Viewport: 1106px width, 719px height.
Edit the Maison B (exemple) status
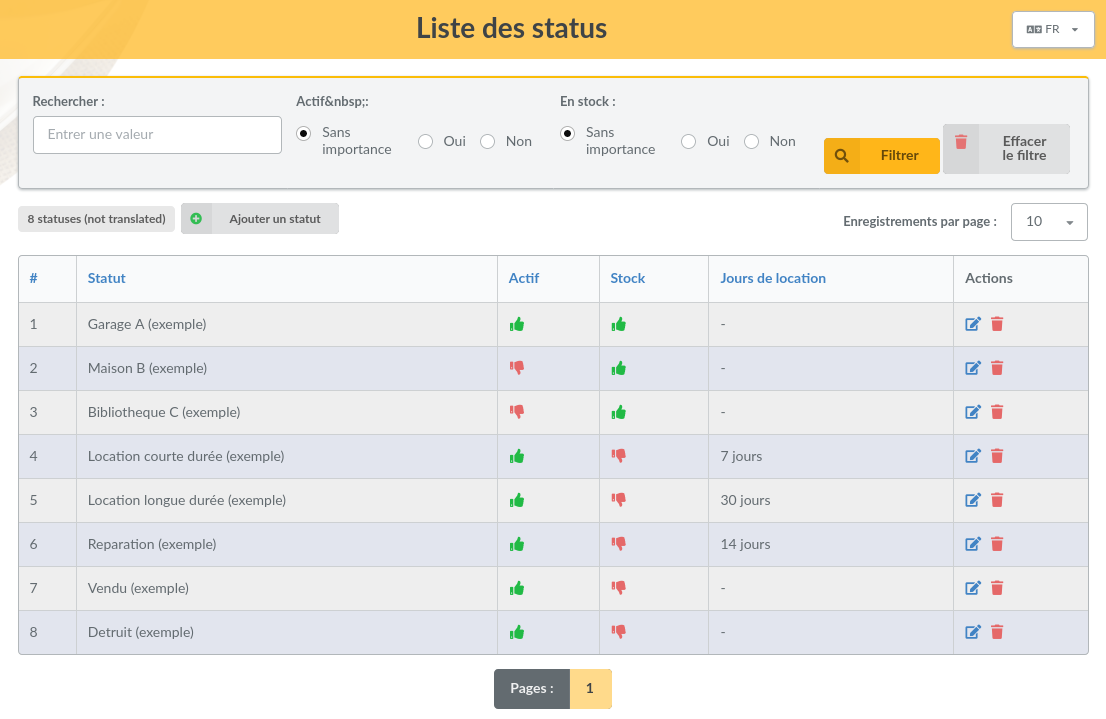[x=973, y=368]
